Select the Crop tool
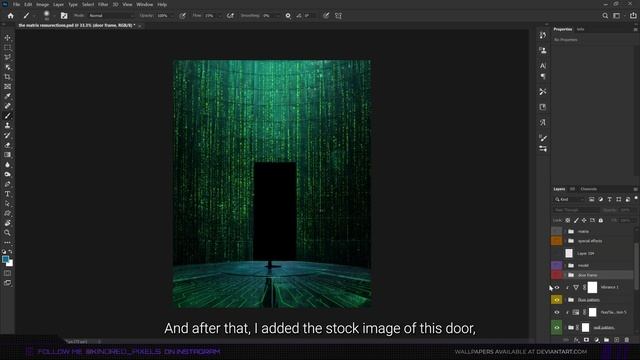This screenshot has height=360, width=640. 7,77
